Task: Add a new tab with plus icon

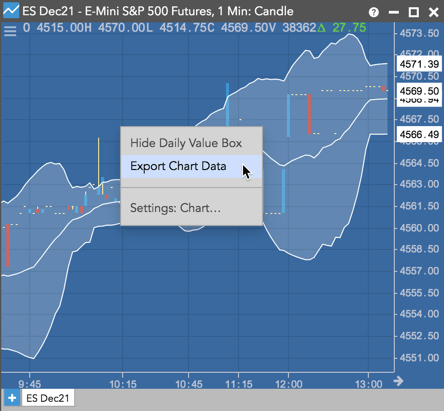Action: [12, 398]
